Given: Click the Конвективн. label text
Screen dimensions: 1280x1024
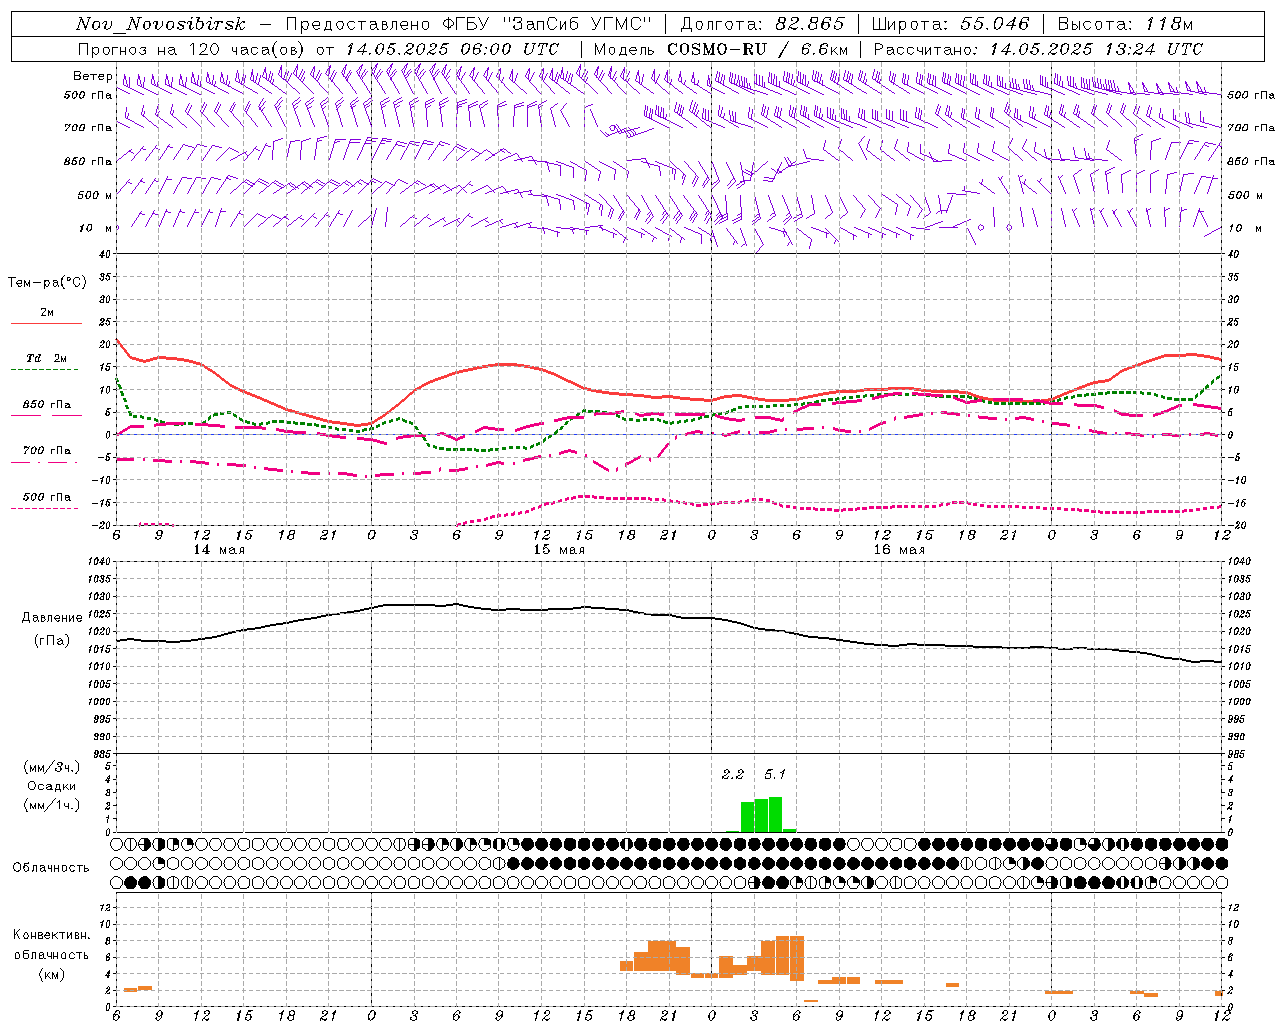Looking at the screenshot, I should [x=52, y=935].
